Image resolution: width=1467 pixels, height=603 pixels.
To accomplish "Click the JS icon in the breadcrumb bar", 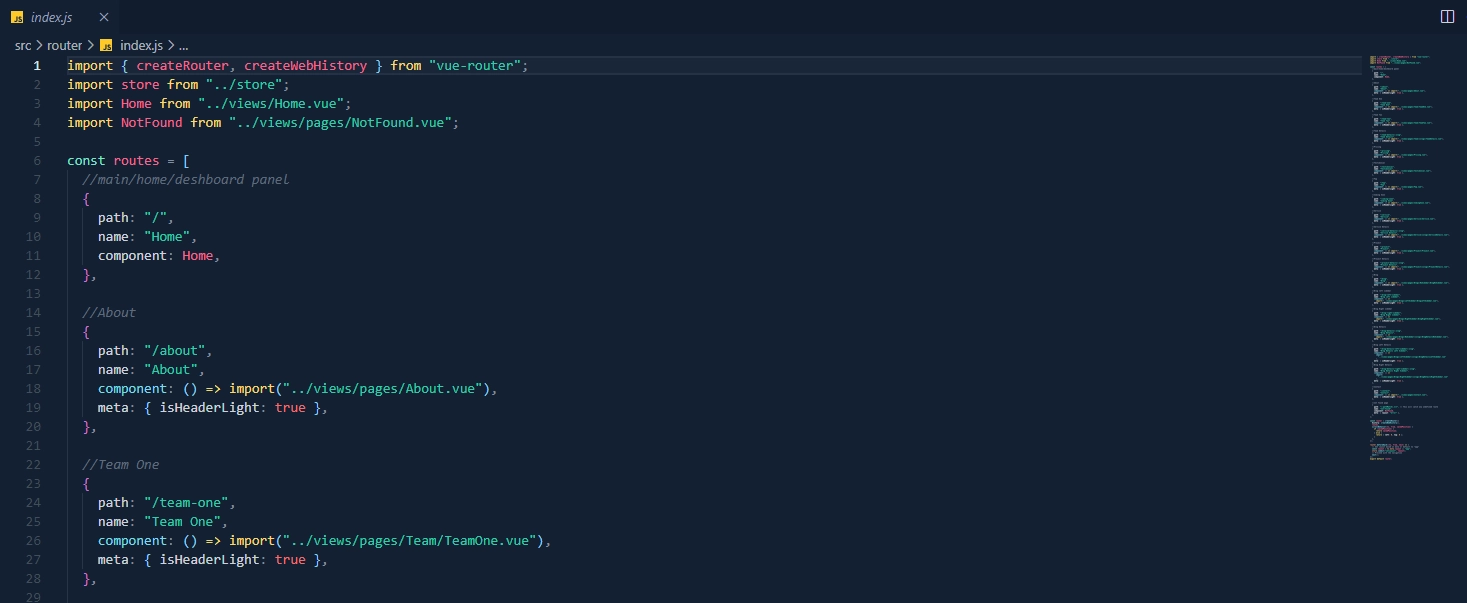I will [x=104, y=45].
